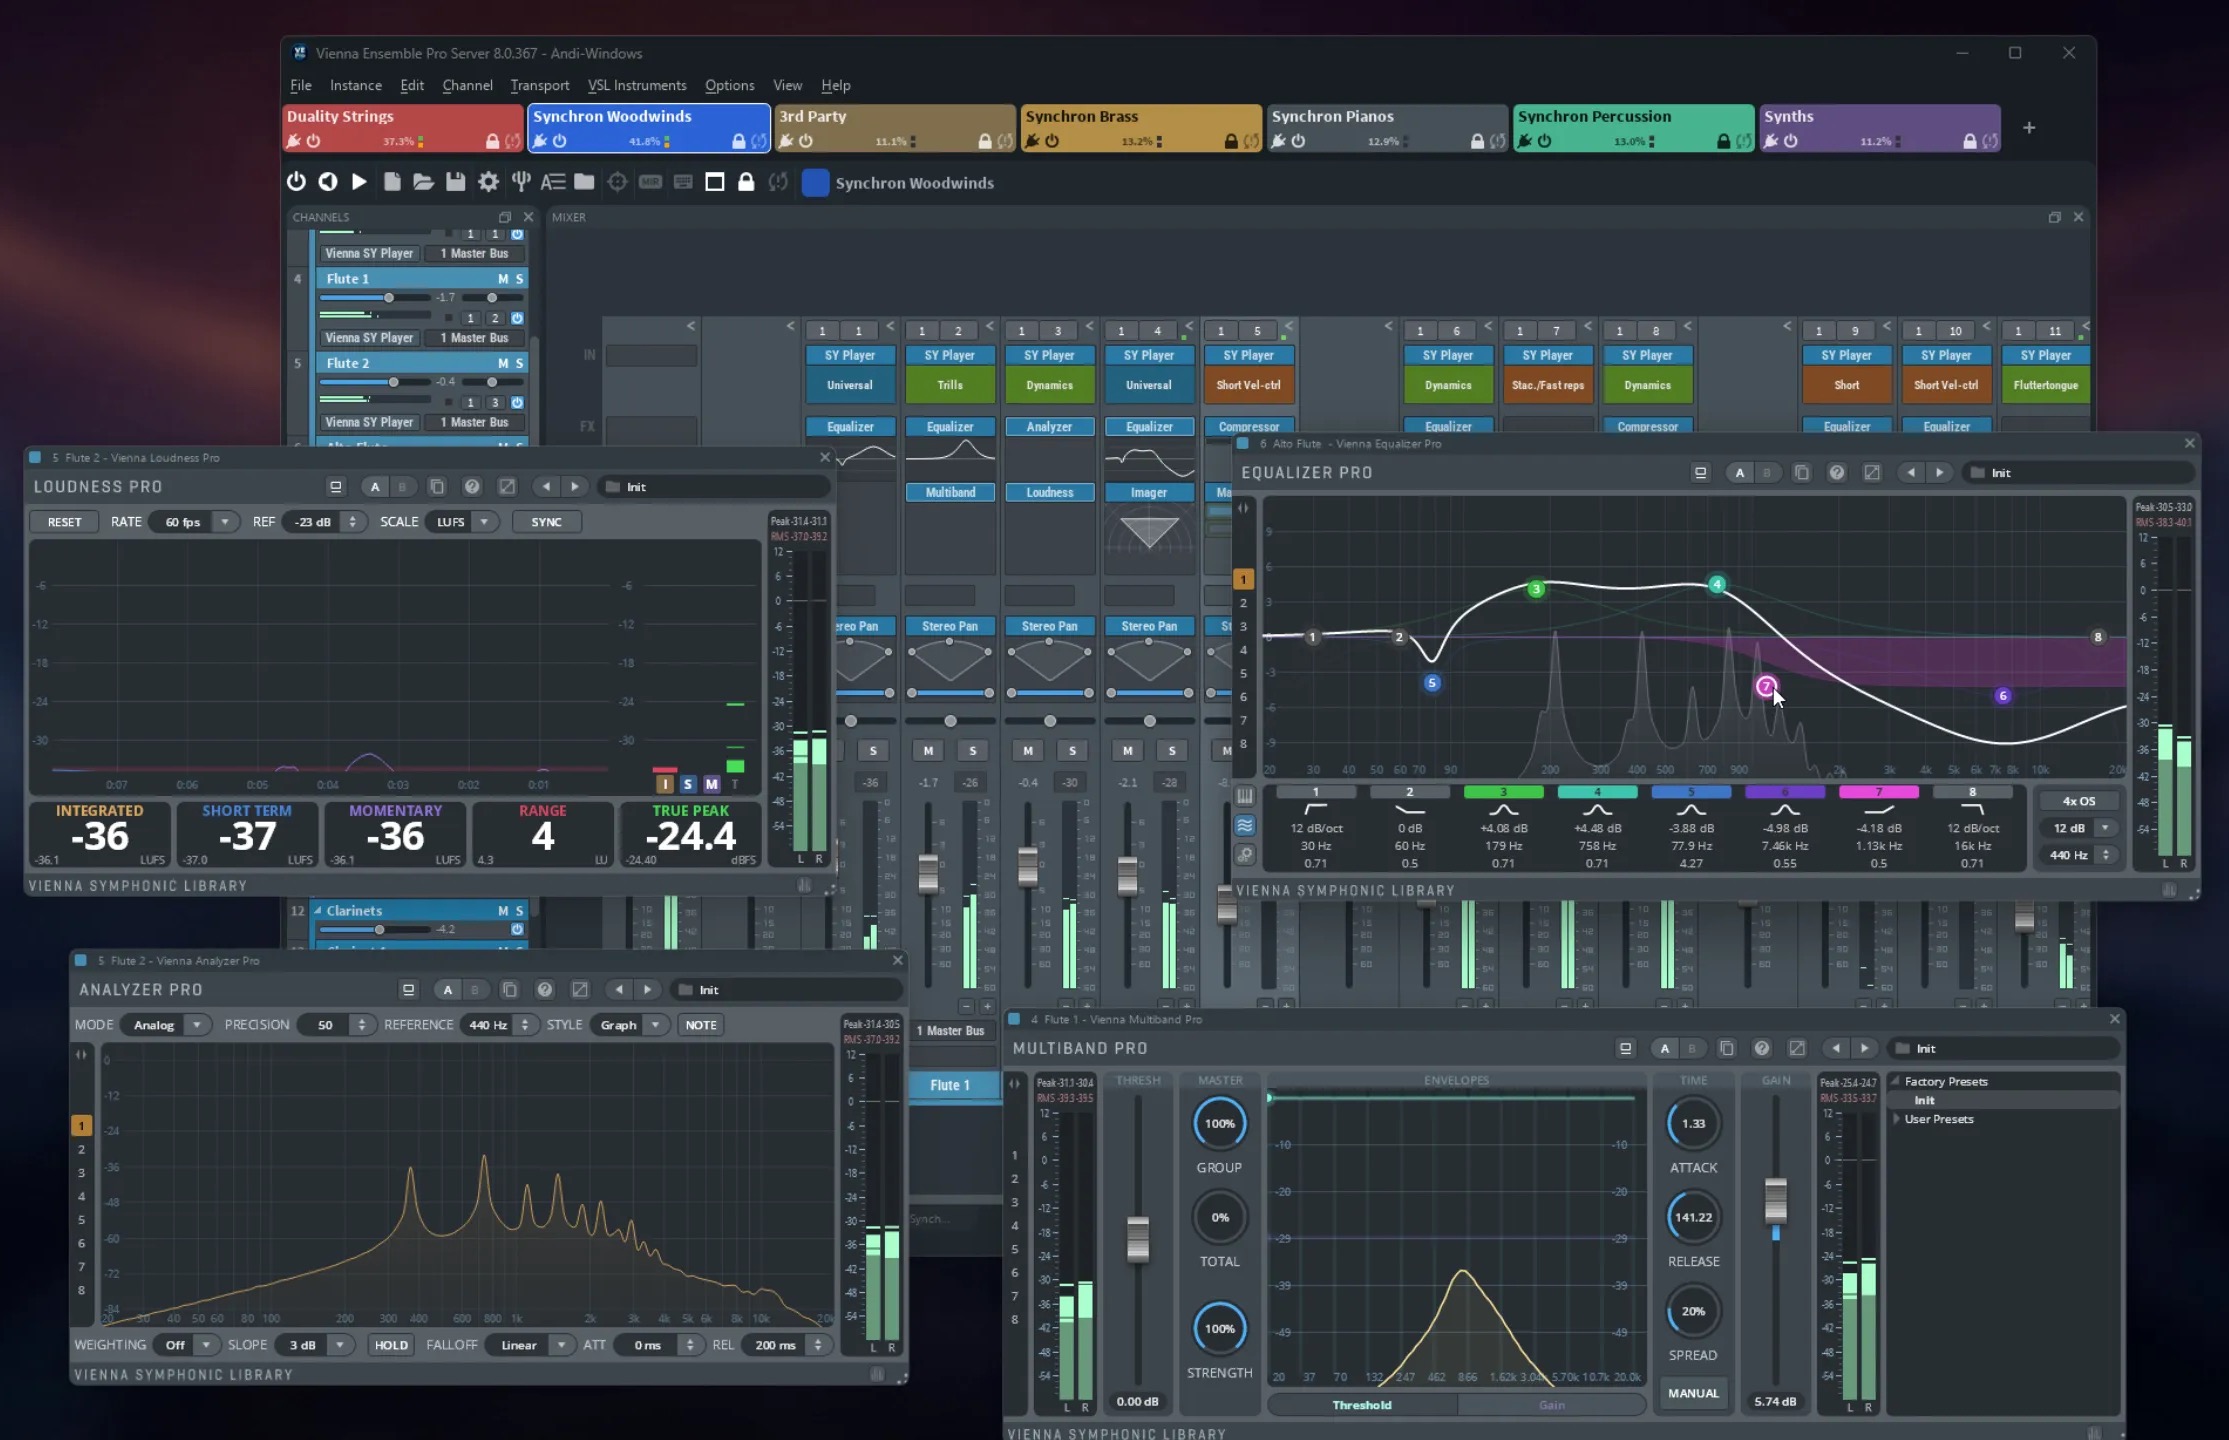Viewport: 2229px width, 1440px height.
Task: Open the VSL Instruments menu
Action: (636, 86)
